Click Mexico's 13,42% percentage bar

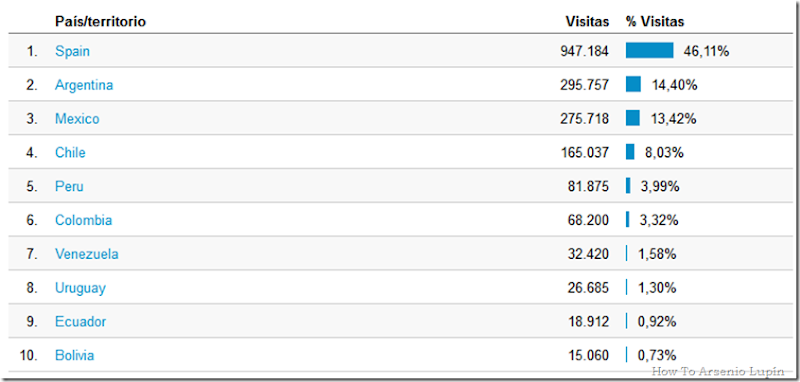click(x=633, y=118)
